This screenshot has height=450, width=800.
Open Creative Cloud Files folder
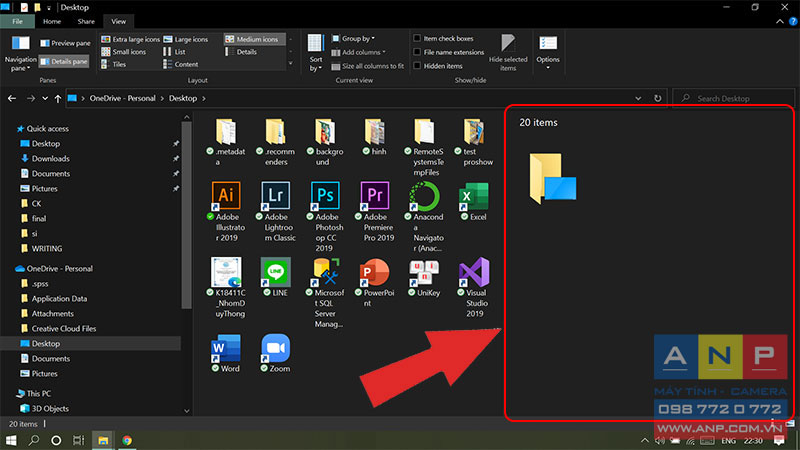pos(59,329)
